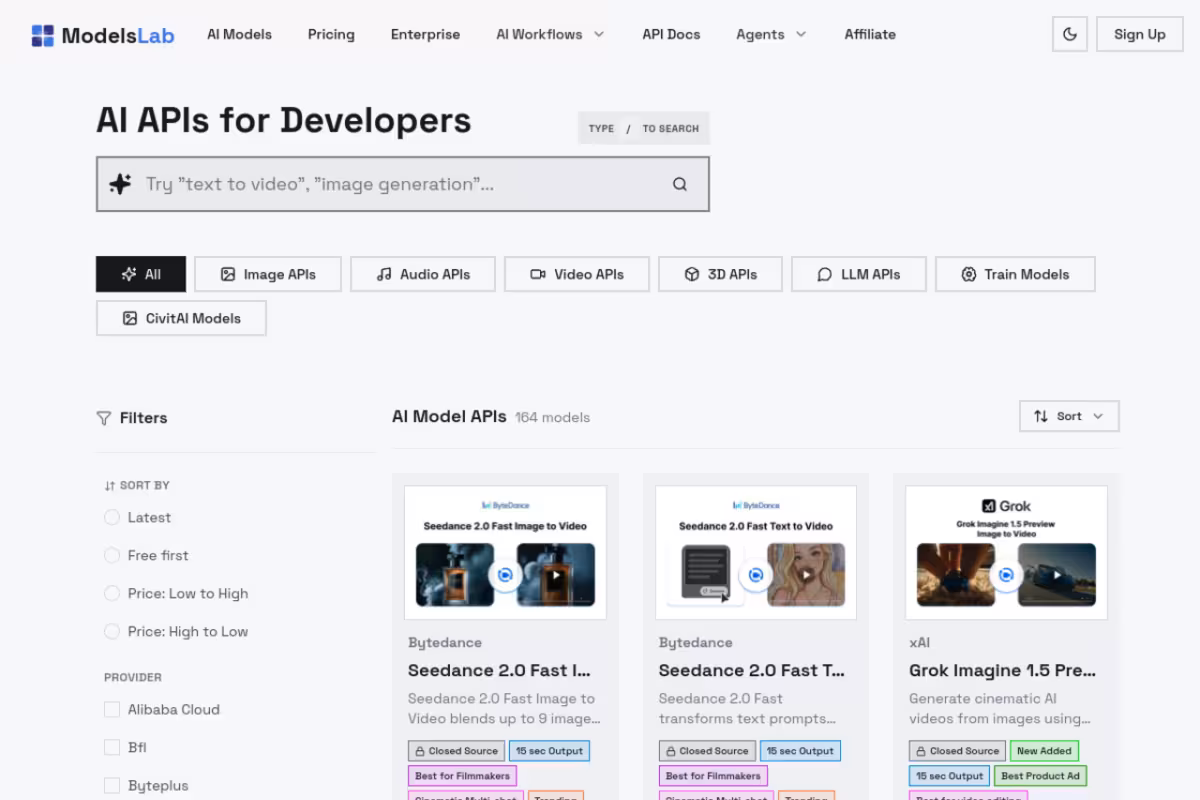Open Grok Imagine 1.5 Preview thumbnail
Image resolution: width=1200 pixels, height=800 pixels.
1006,553
